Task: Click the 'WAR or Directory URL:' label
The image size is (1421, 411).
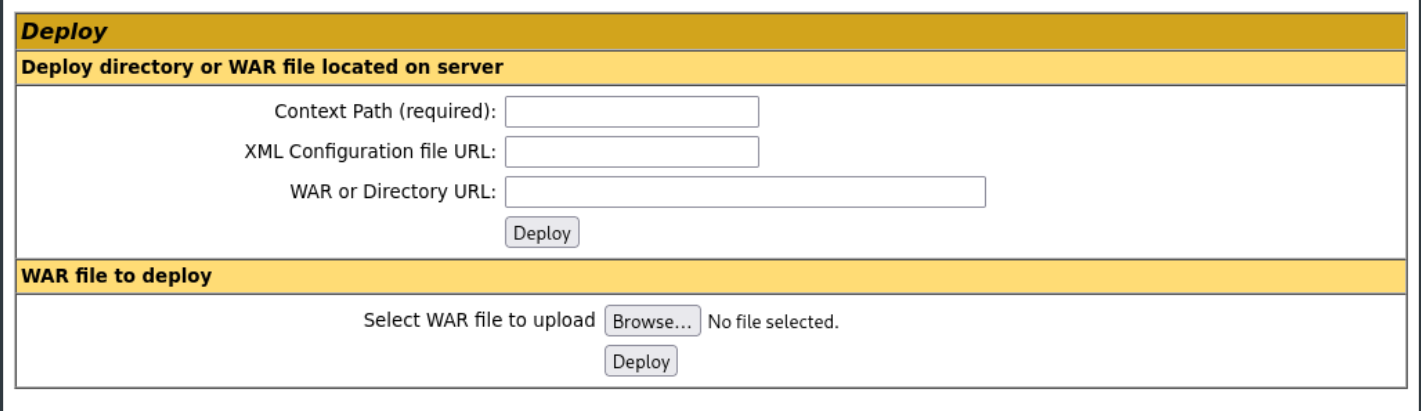Action: (x=392, y=192)
